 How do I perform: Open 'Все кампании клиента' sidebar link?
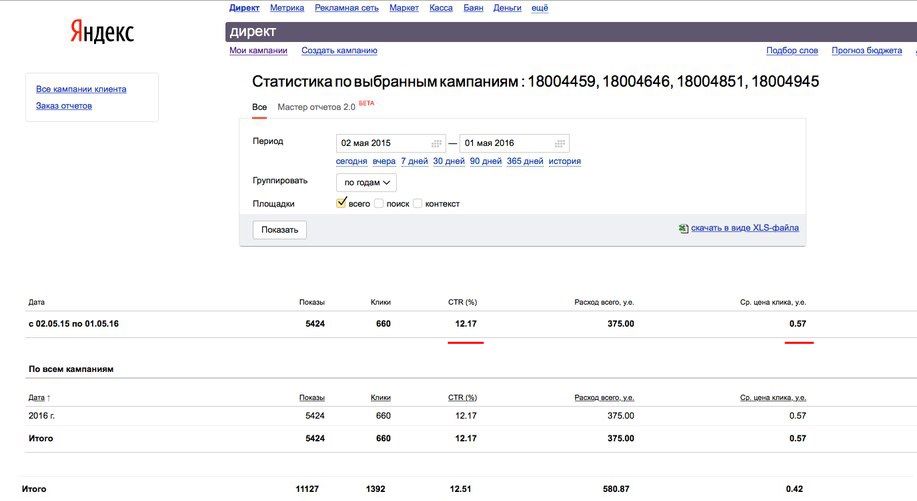(81, 89)
